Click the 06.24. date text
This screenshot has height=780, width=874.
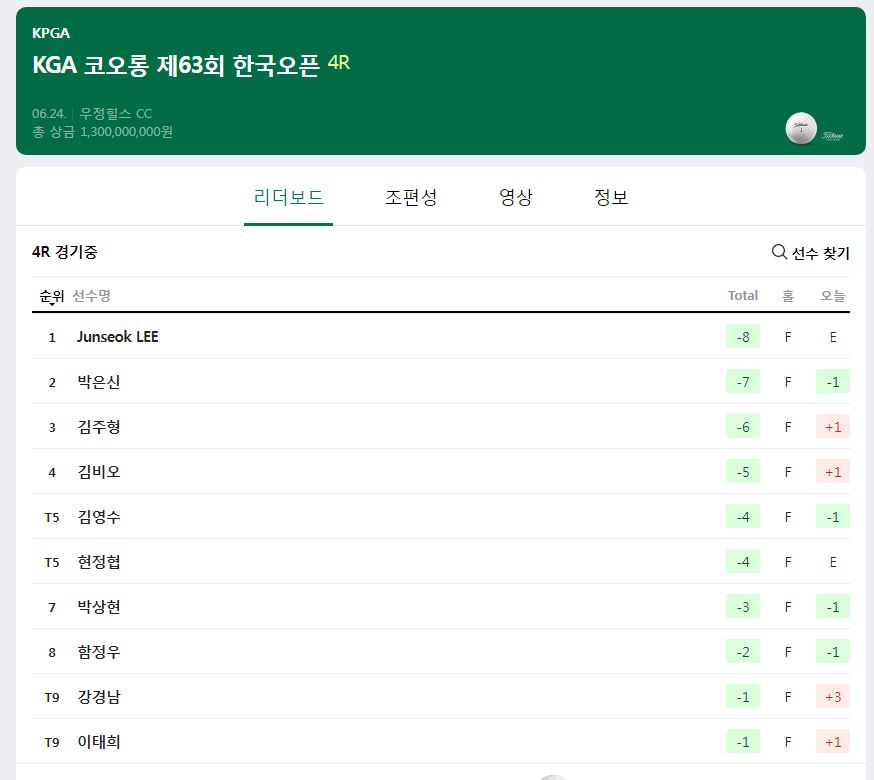49,114
